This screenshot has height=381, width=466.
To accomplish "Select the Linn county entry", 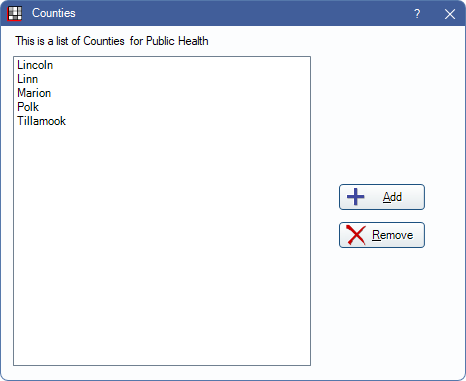I will [x=28, y=79].
